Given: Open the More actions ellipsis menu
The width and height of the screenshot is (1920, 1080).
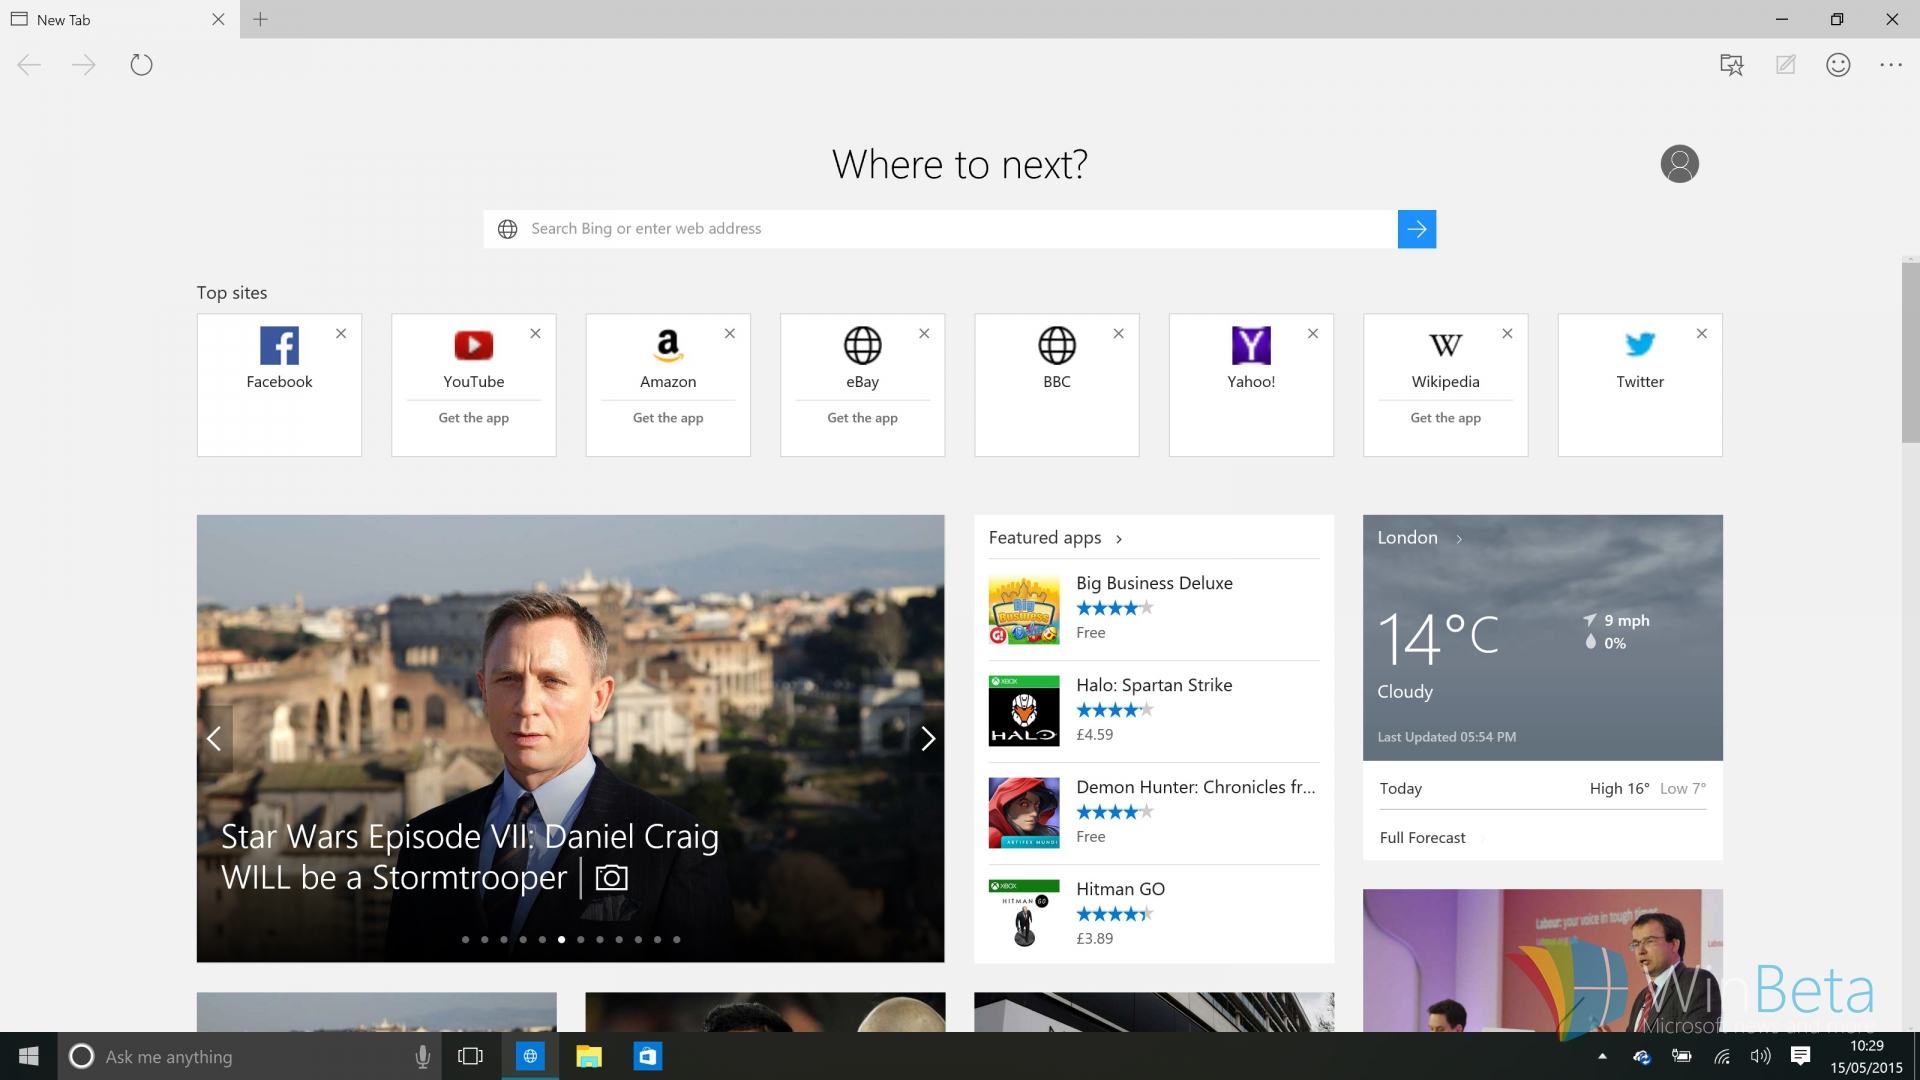Looking at the screenshot, I should (x=1891, y=65).
